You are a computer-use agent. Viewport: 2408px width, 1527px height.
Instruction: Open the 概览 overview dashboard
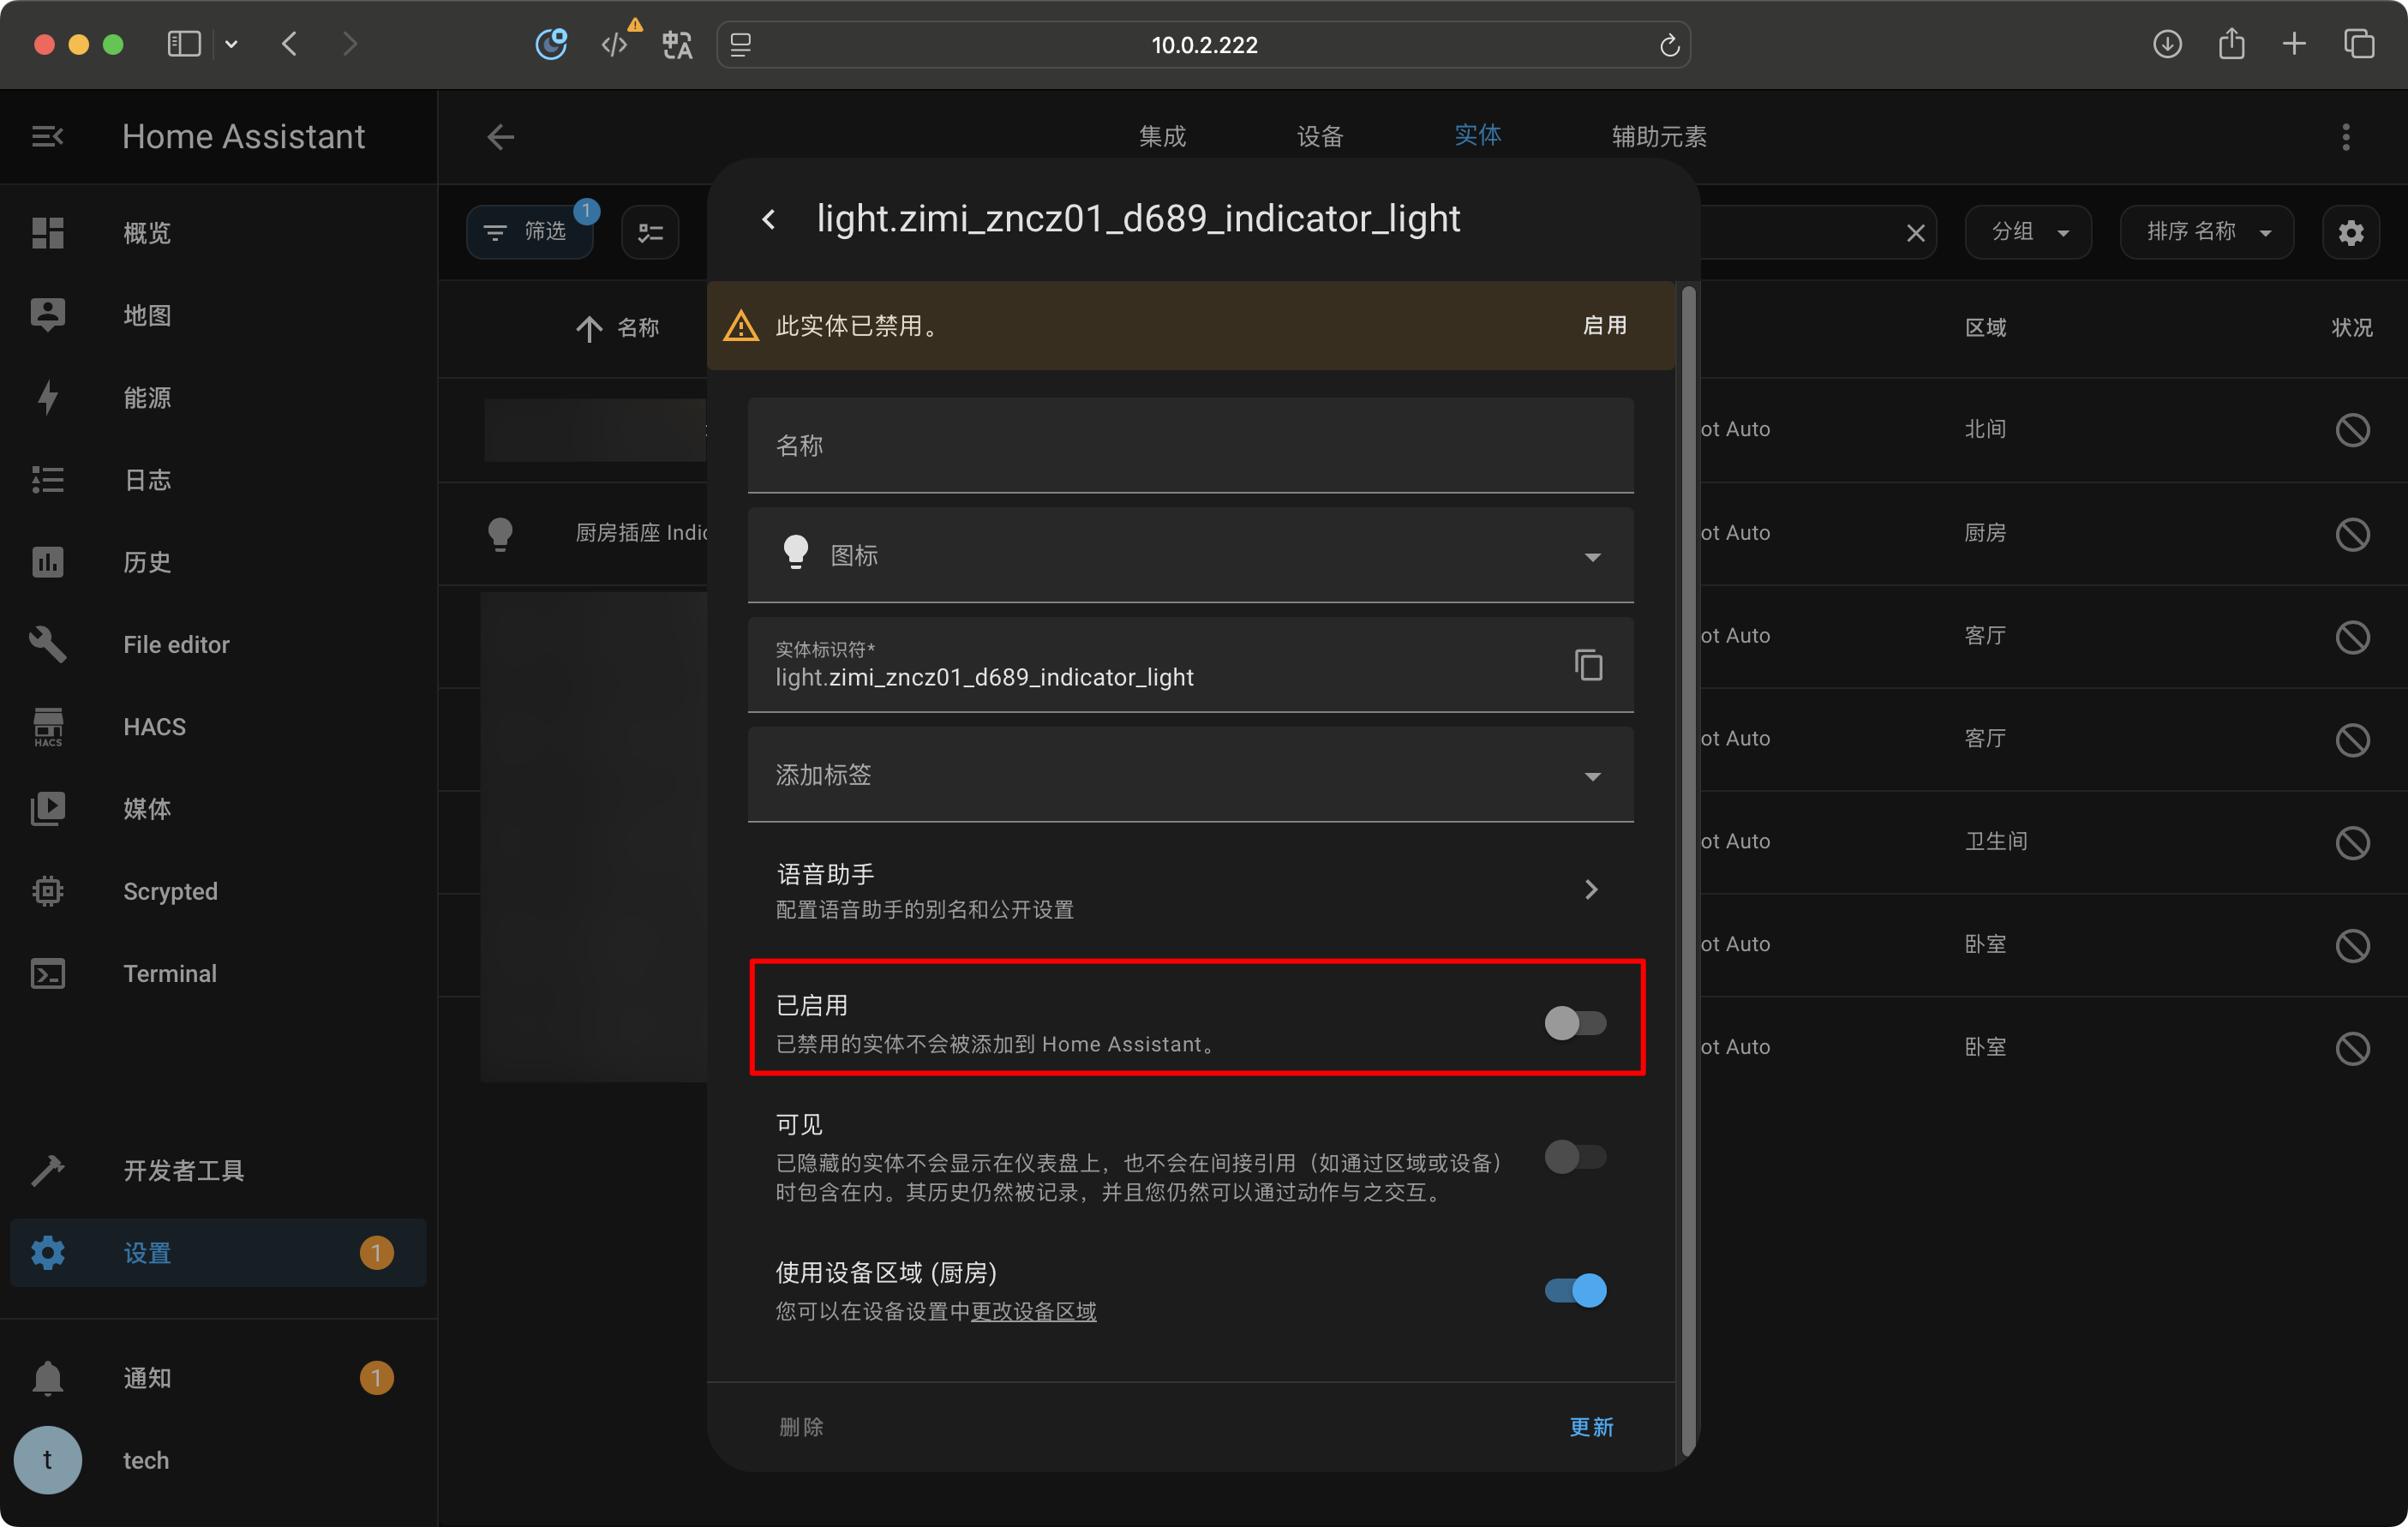[218, 233]
